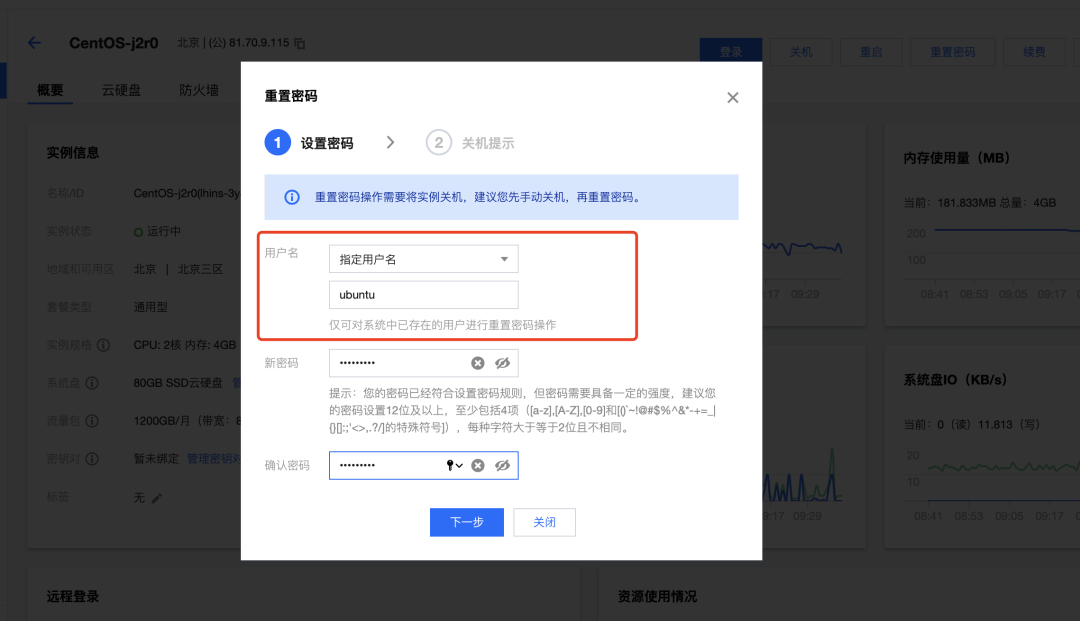Copy the IP address 81.70.9.115 via copy icon

pos(300,43)
